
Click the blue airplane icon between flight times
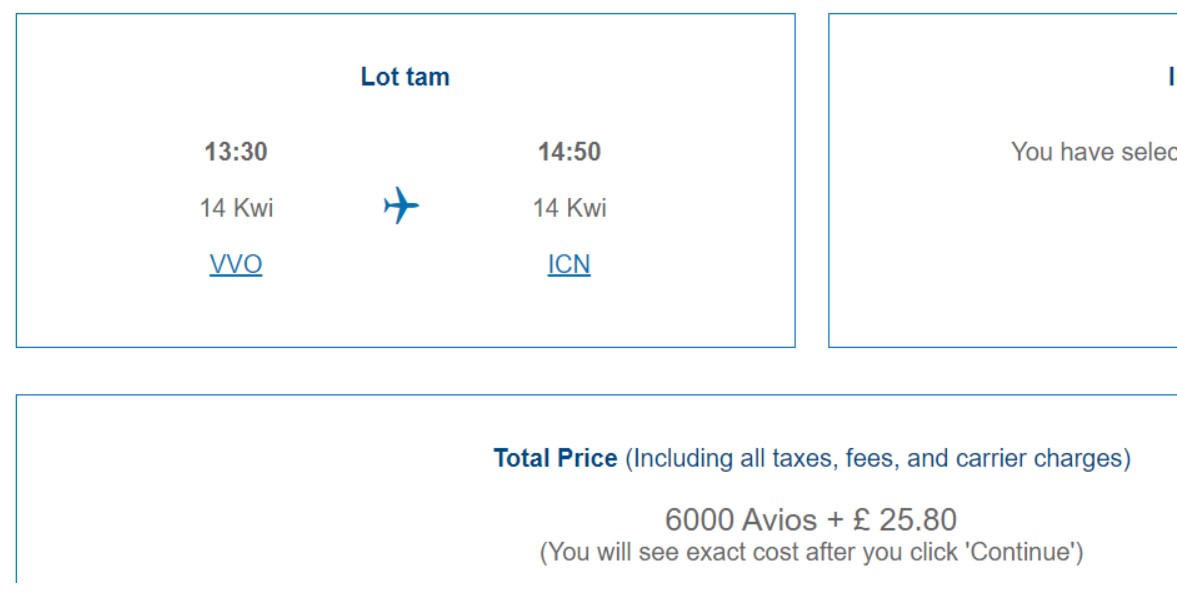(x=401, y=206)
